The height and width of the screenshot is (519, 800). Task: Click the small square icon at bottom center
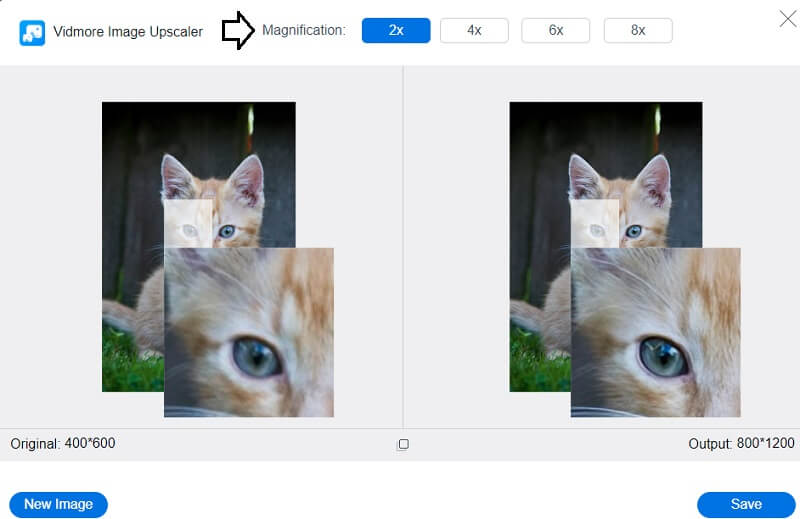[403, 444]
